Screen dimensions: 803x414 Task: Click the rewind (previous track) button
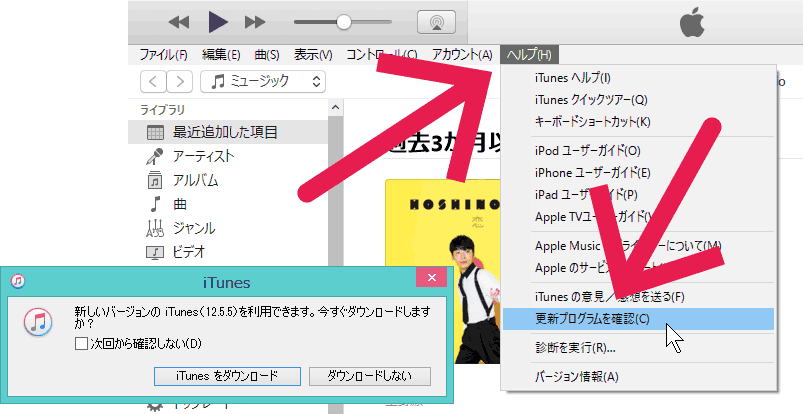click(179, 22)
